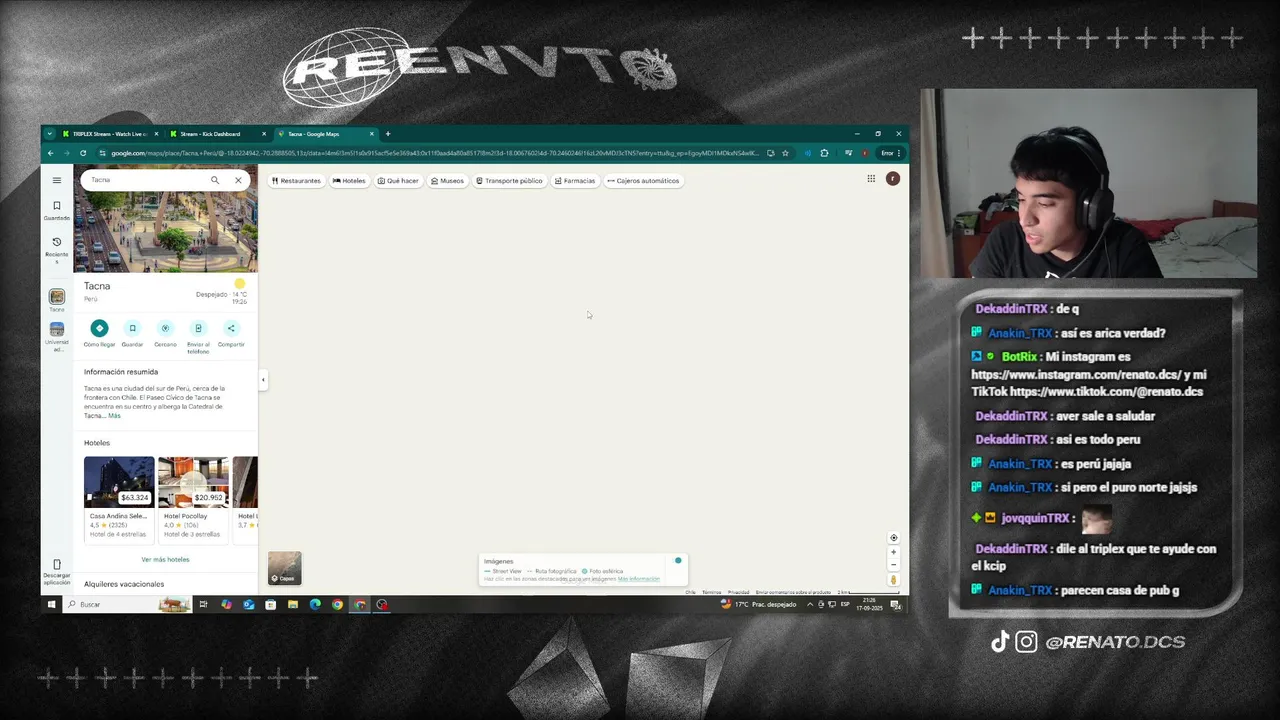Open Task View on the taskbar

203,604
